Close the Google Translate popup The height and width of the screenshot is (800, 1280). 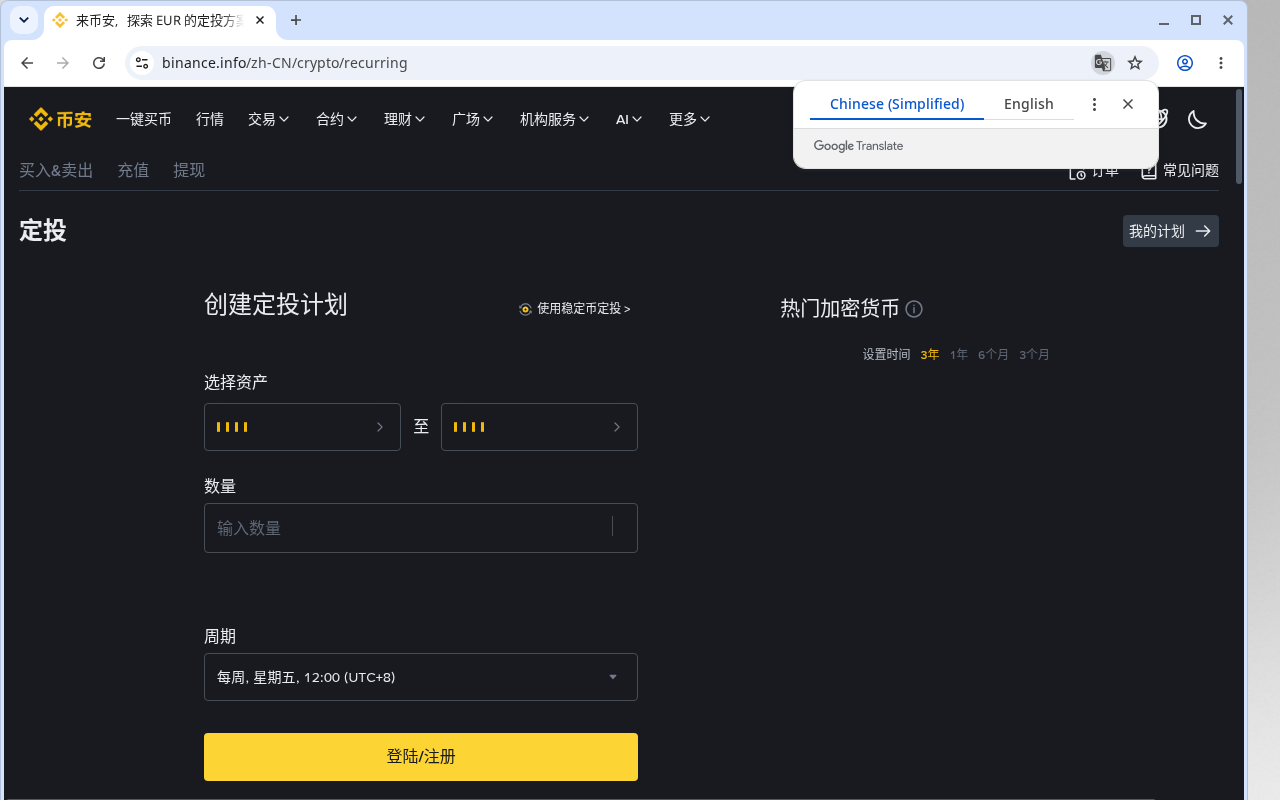tap(1128, 104)
